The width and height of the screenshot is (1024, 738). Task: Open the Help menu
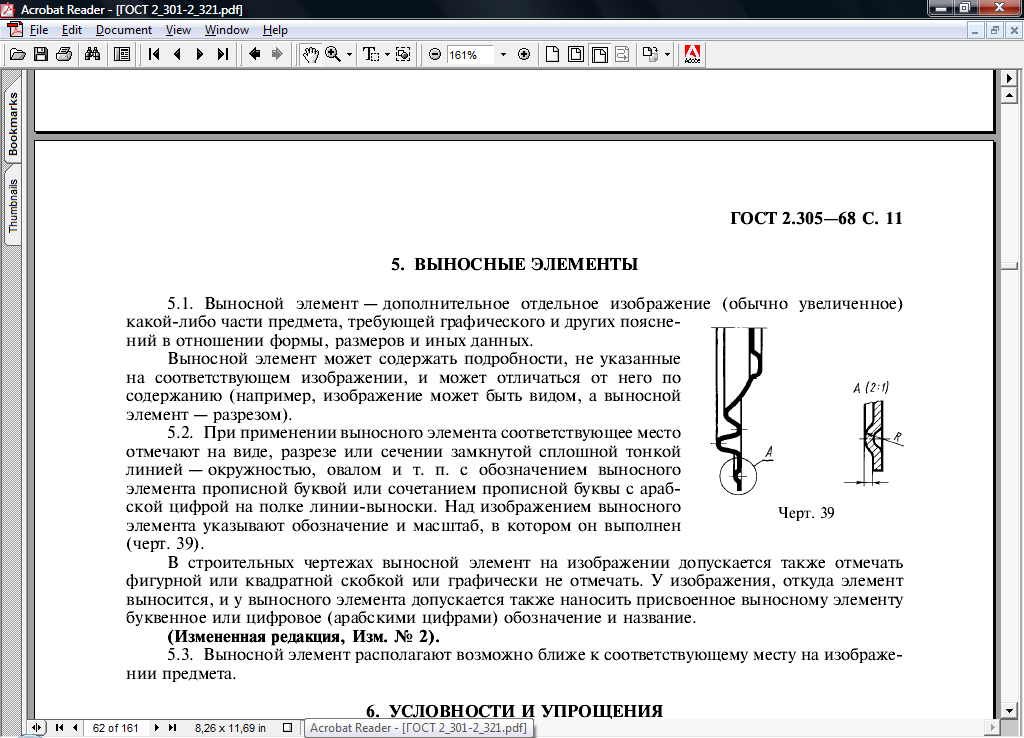pyautogui.click(x=275, y=30)
